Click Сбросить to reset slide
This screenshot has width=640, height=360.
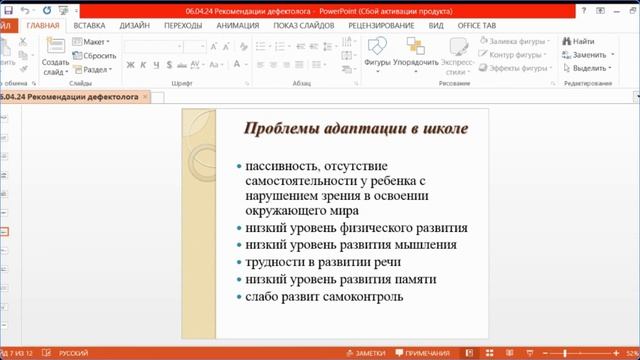coord(95,56)
